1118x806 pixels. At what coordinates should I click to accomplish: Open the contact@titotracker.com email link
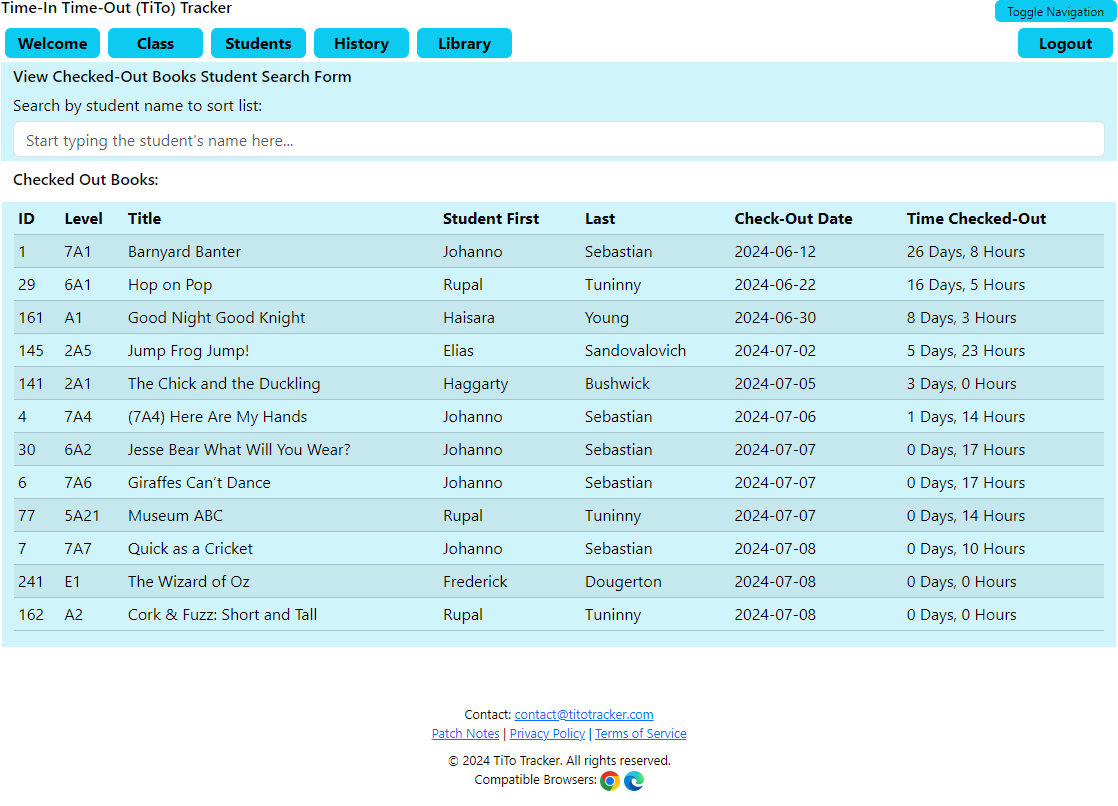point(584,715)
